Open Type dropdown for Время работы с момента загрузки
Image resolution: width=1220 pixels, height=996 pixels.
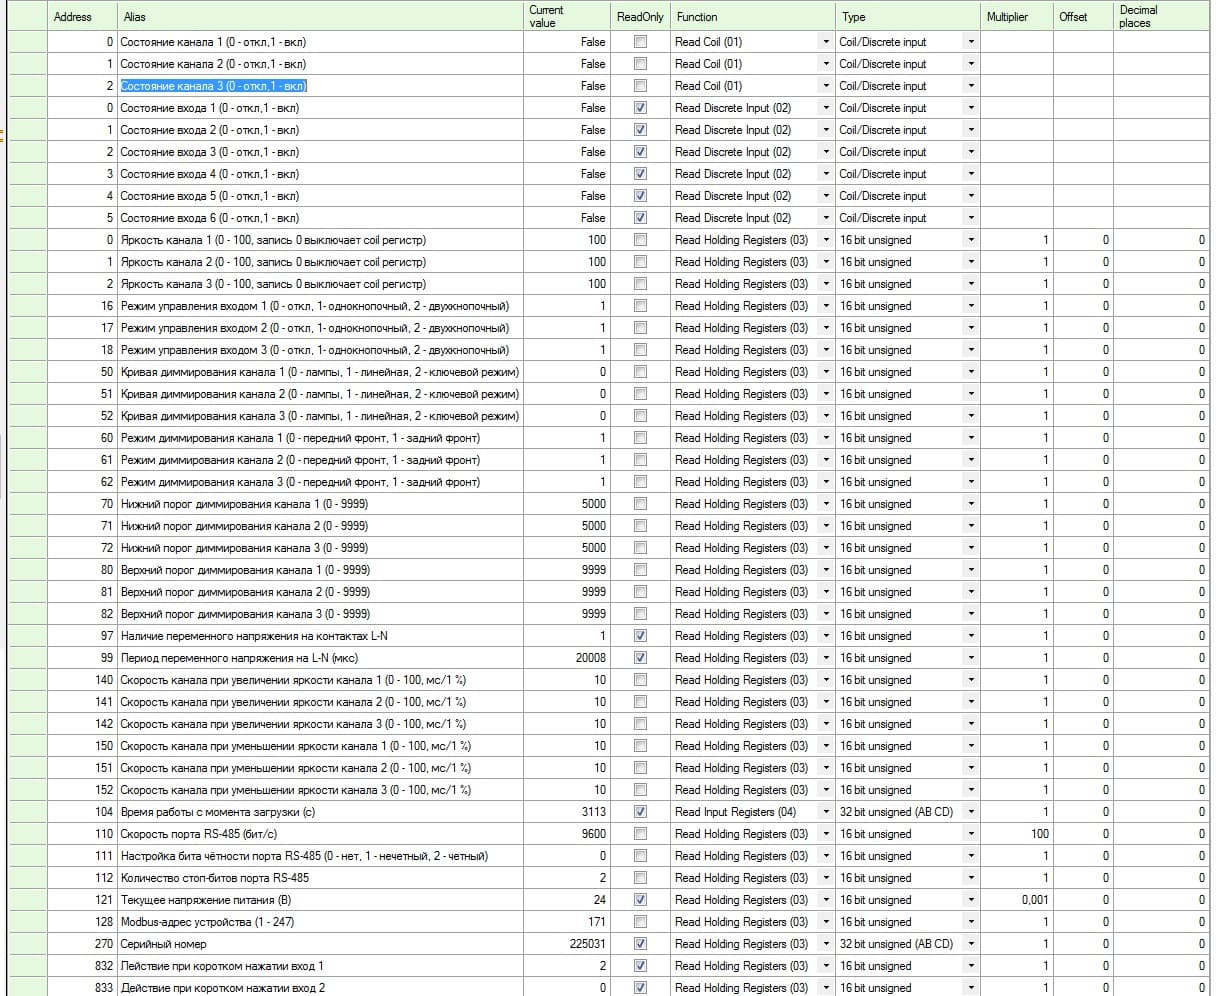(x=970, y=812)
